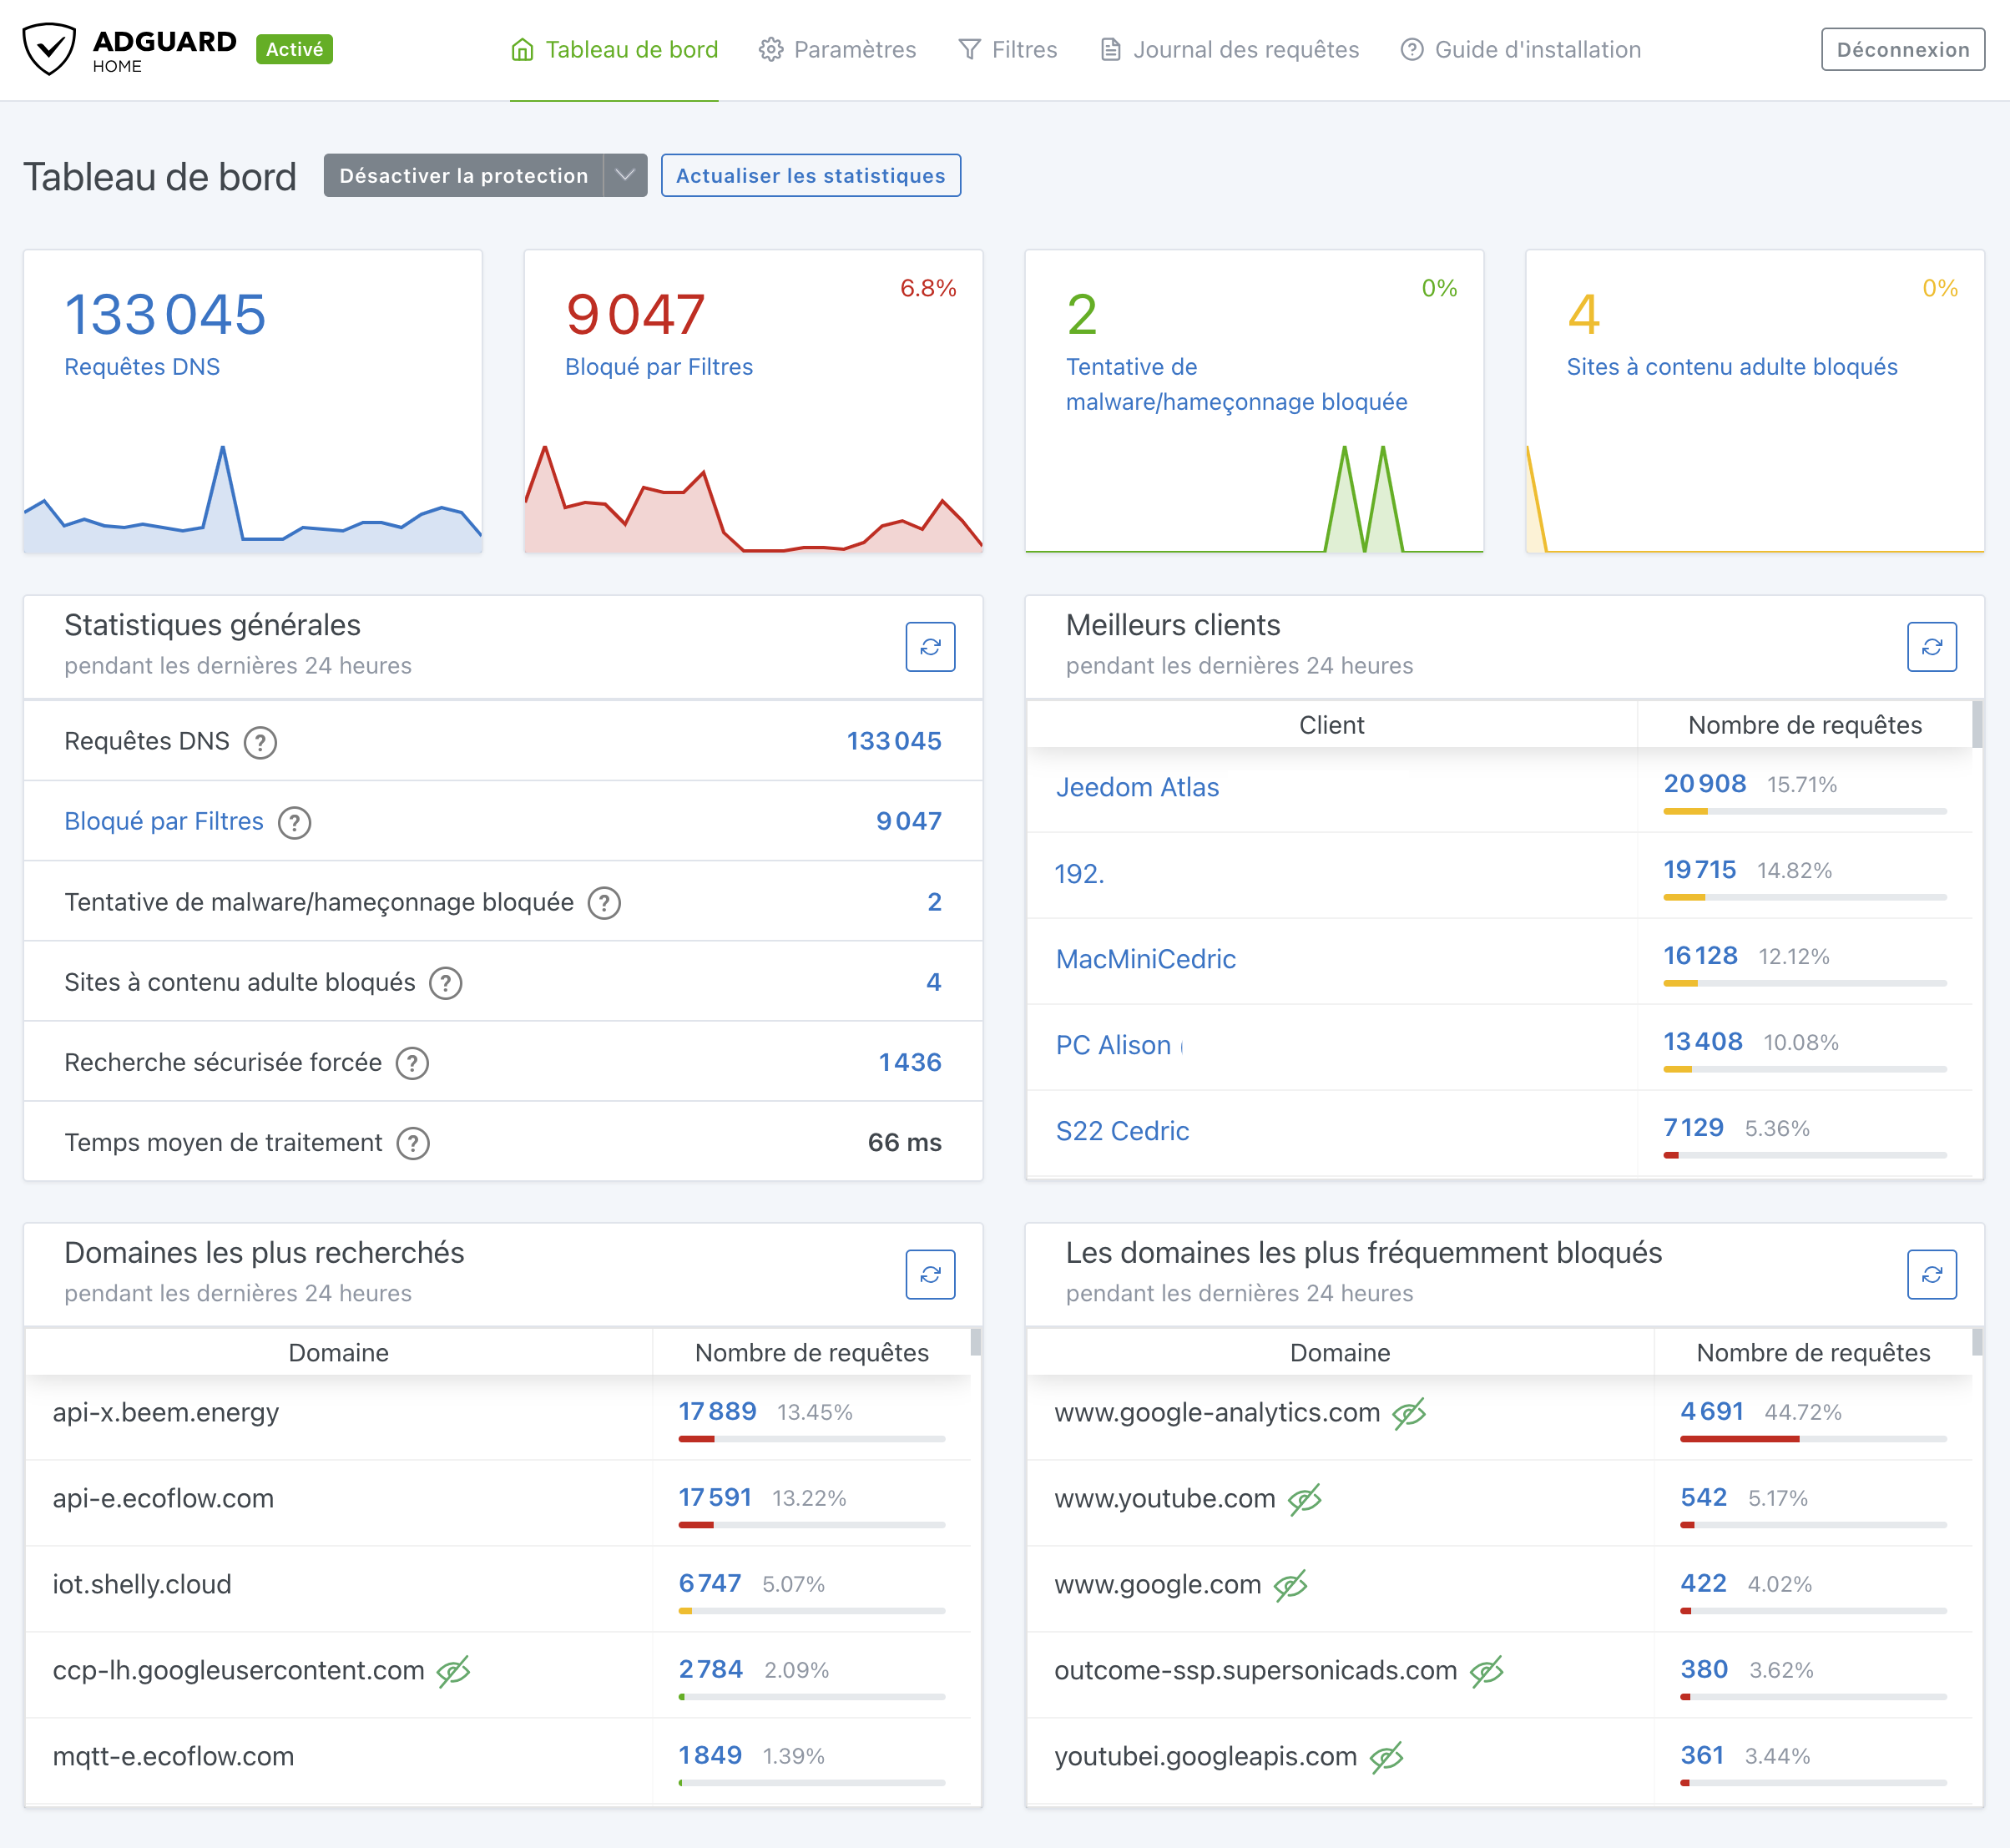Refresh the most frequently blocked domains card
The image size is (2010, 1848).
coord(1931,1275)
